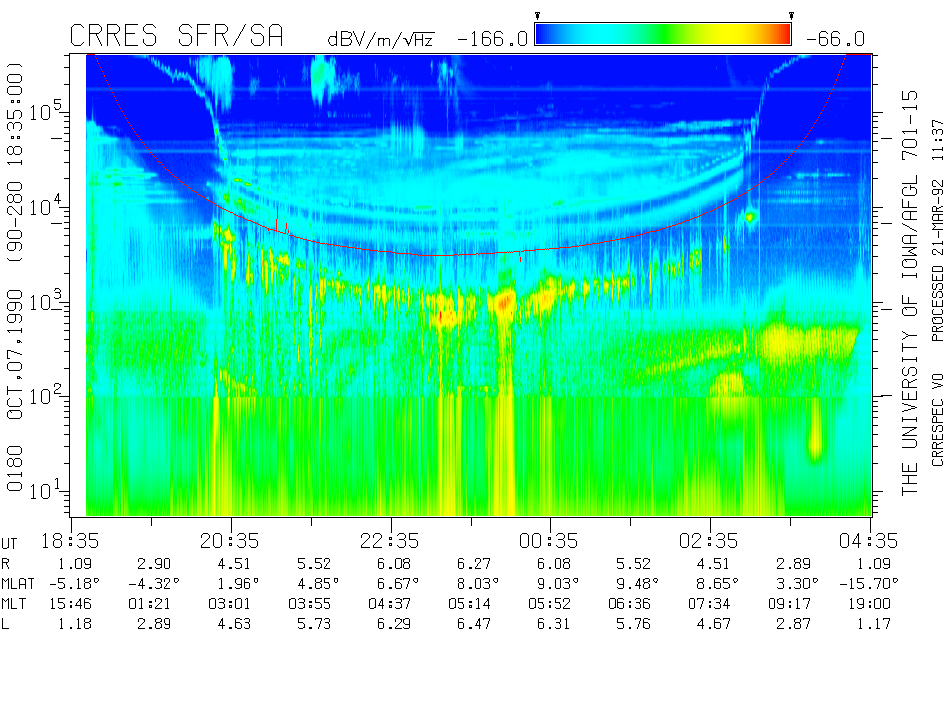Click the CRRES SFR/SA plot title
Screen dimensions: 945x720
coord(176,37)
